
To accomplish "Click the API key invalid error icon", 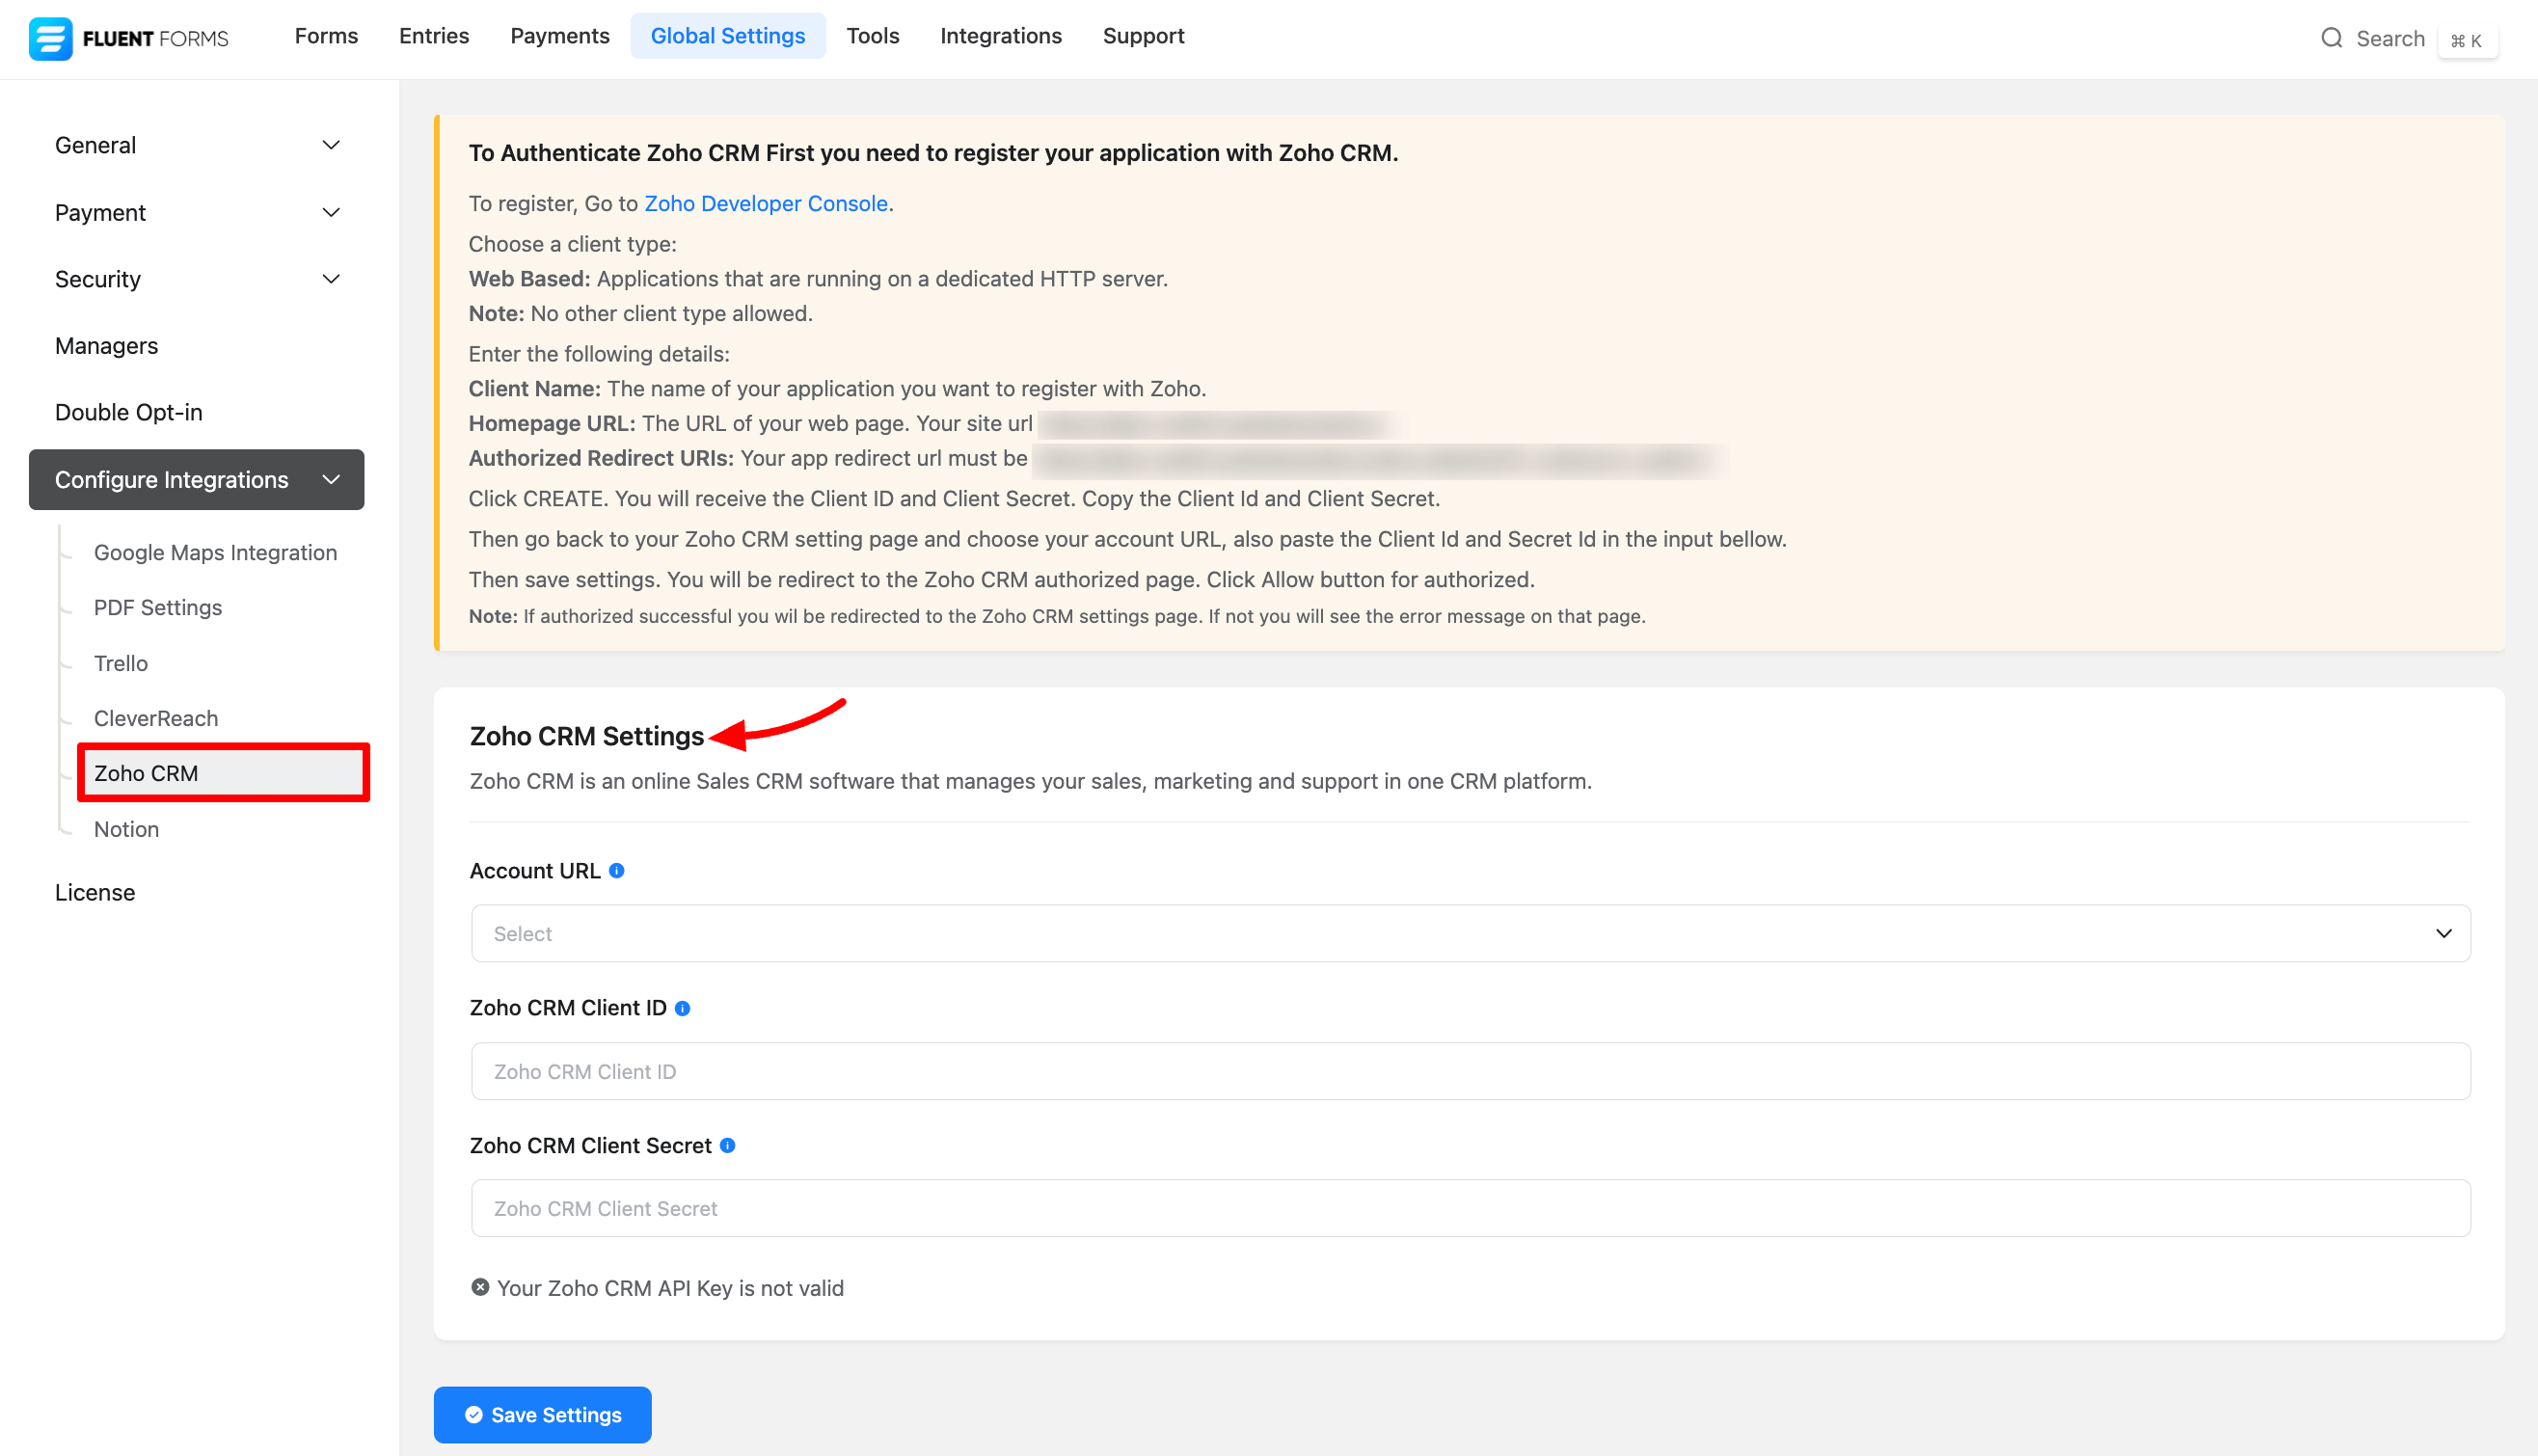I will coord(480,1288).
